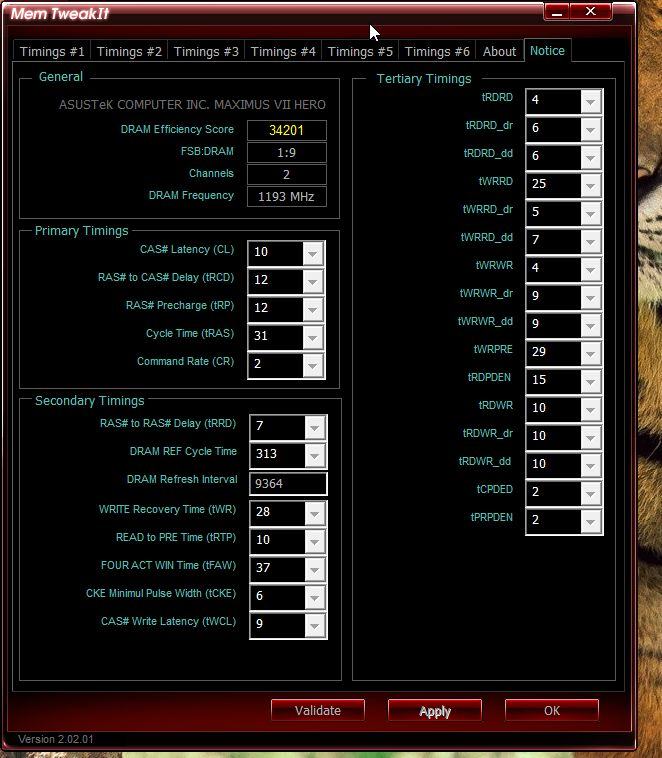Viewport: 662px width, 758px height.
Task: Open the tPRPDEN dropdown
Action: tap(590, 522)
